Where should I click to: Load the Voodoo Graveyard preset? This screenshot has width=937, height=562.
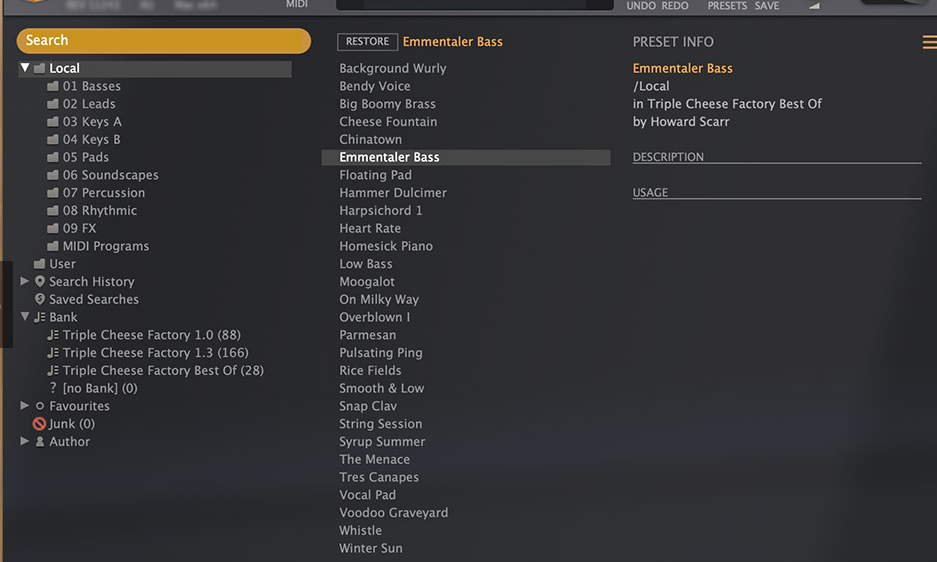[393, 513]
